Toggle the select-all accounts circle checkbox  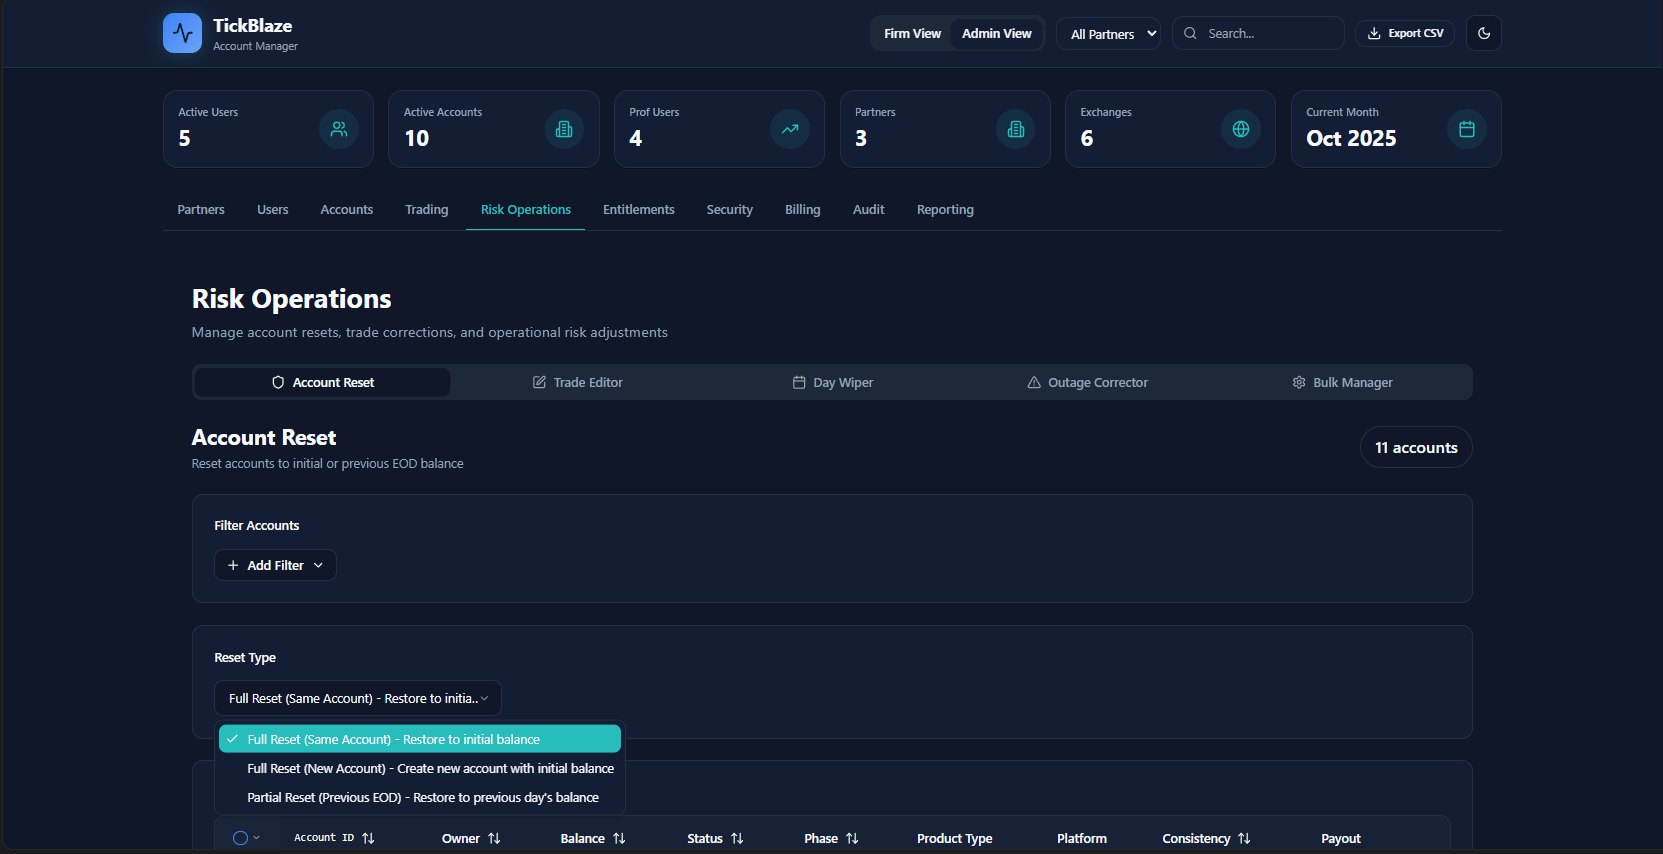point(240,838)
